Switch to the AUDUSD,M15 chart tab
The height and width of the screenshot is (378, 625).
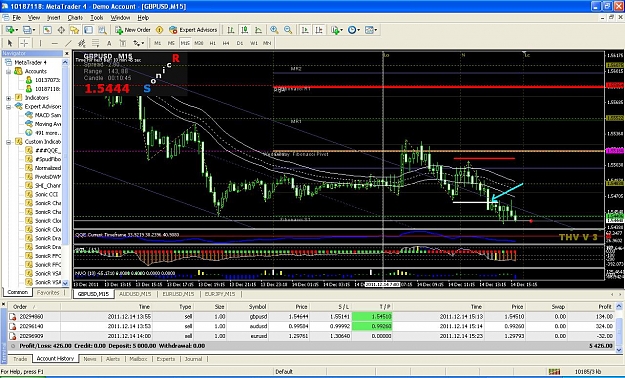click(x=135, y=294)
